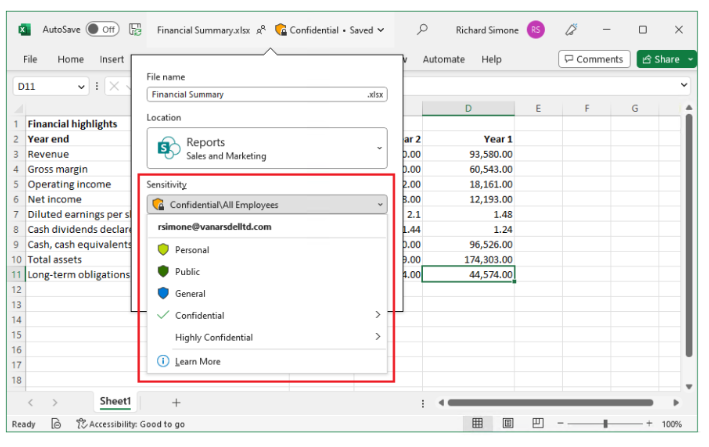The width and height of the screenshot is (709, 447).
Task: Click the formula bar options dots
Action: 97,86
